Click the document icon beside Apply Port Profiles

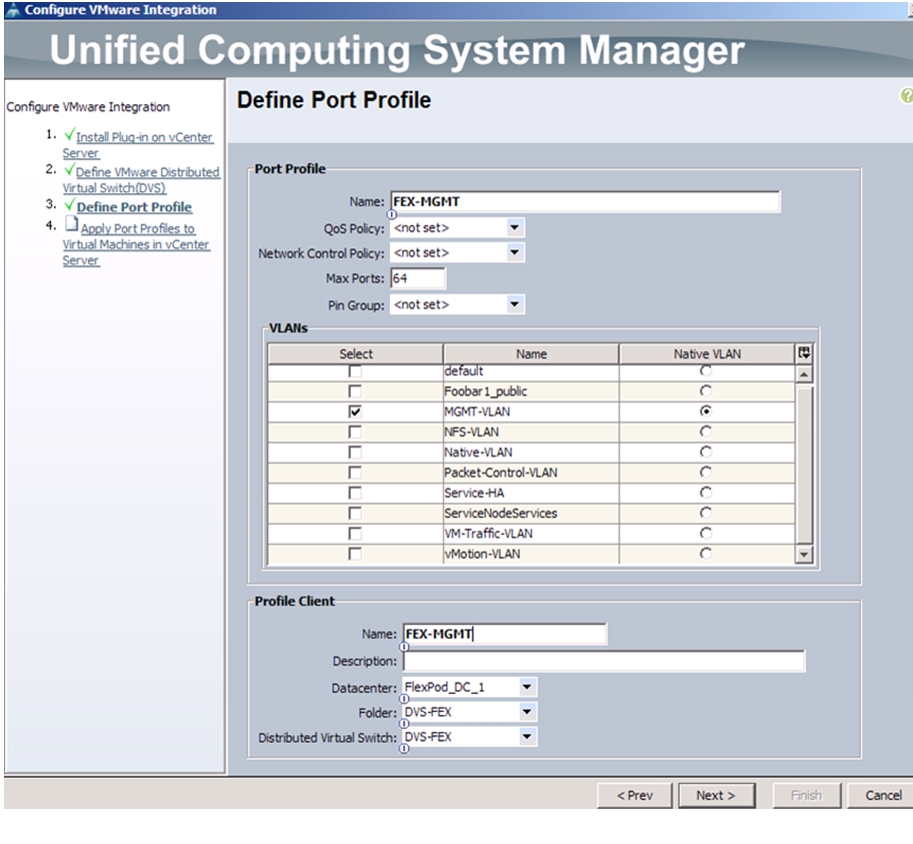click(71, 224)
